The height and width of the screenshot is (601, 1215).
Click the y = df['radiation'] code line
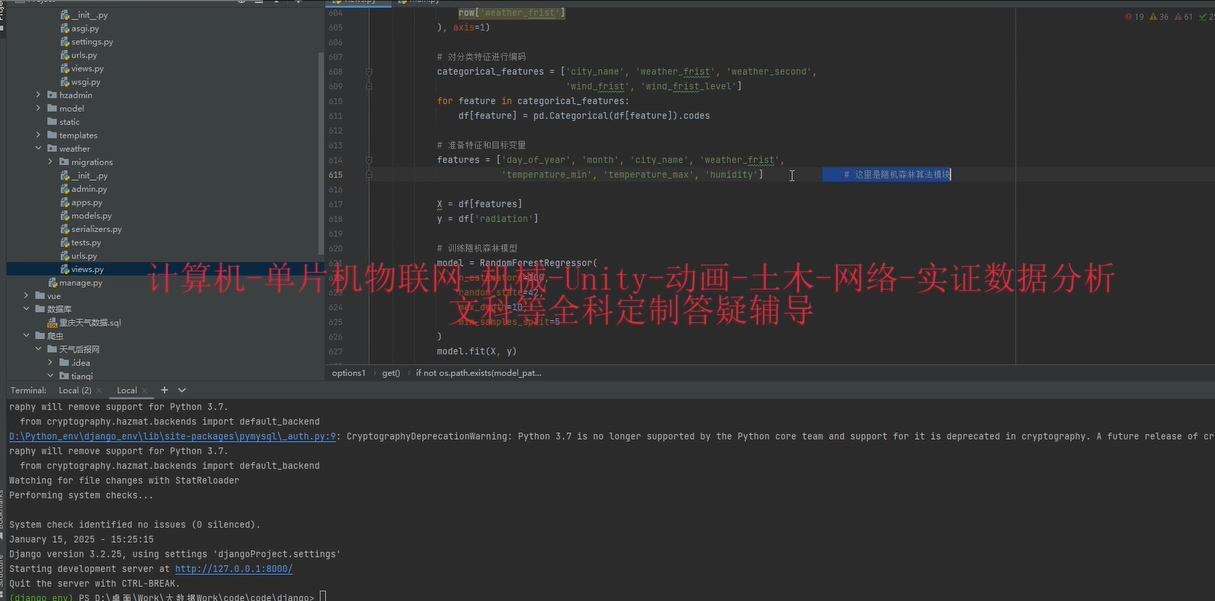coord(487,219)
